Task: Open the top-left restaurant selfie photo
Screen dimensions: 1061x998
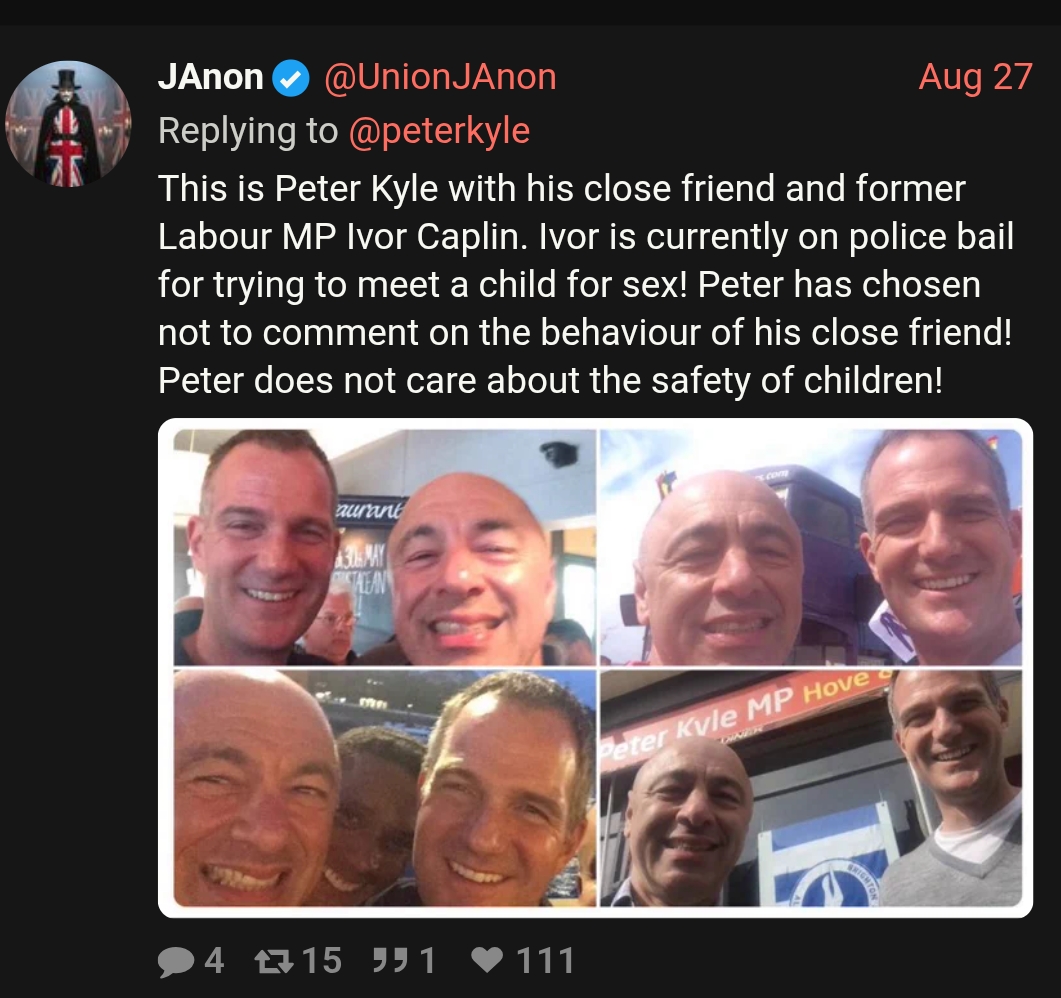Action: pos(384,547)
